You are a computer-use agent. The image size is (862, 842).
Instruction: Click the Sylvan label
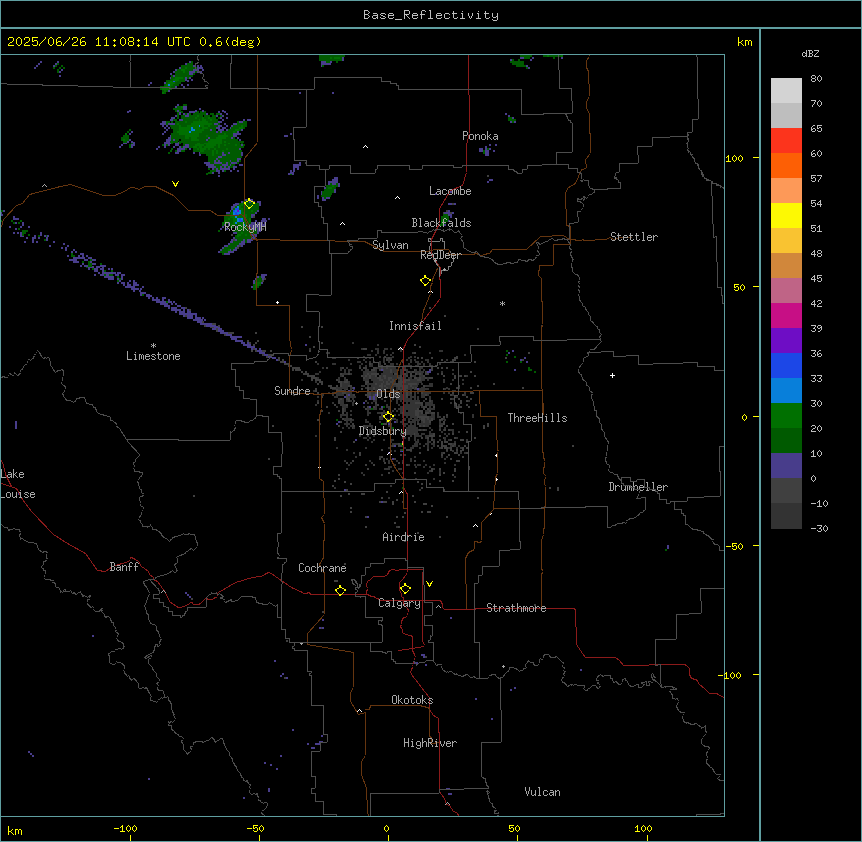coord(390,245)
